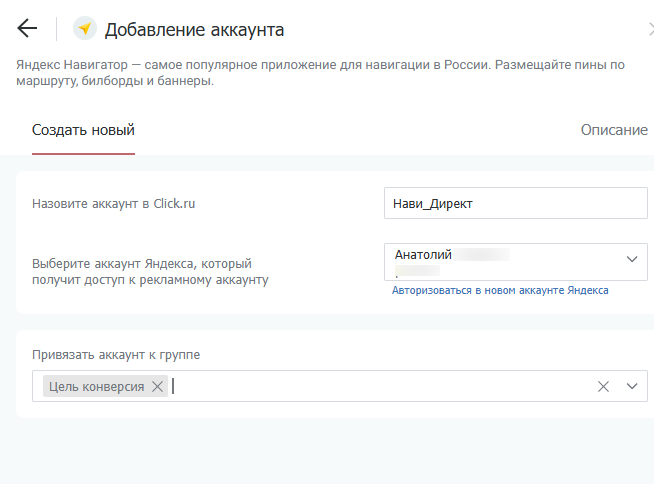Click the Yandex Navigator logo icon
Viewport: 654px width, 484px height.
tap(85, 28)
